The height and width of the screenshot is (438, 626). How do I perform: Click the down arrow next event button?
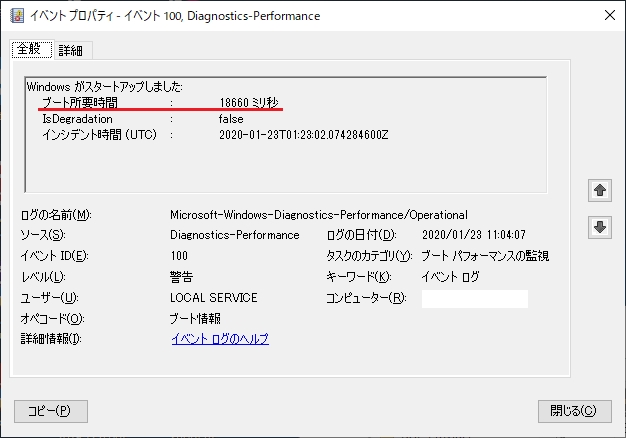coord(600,228)
